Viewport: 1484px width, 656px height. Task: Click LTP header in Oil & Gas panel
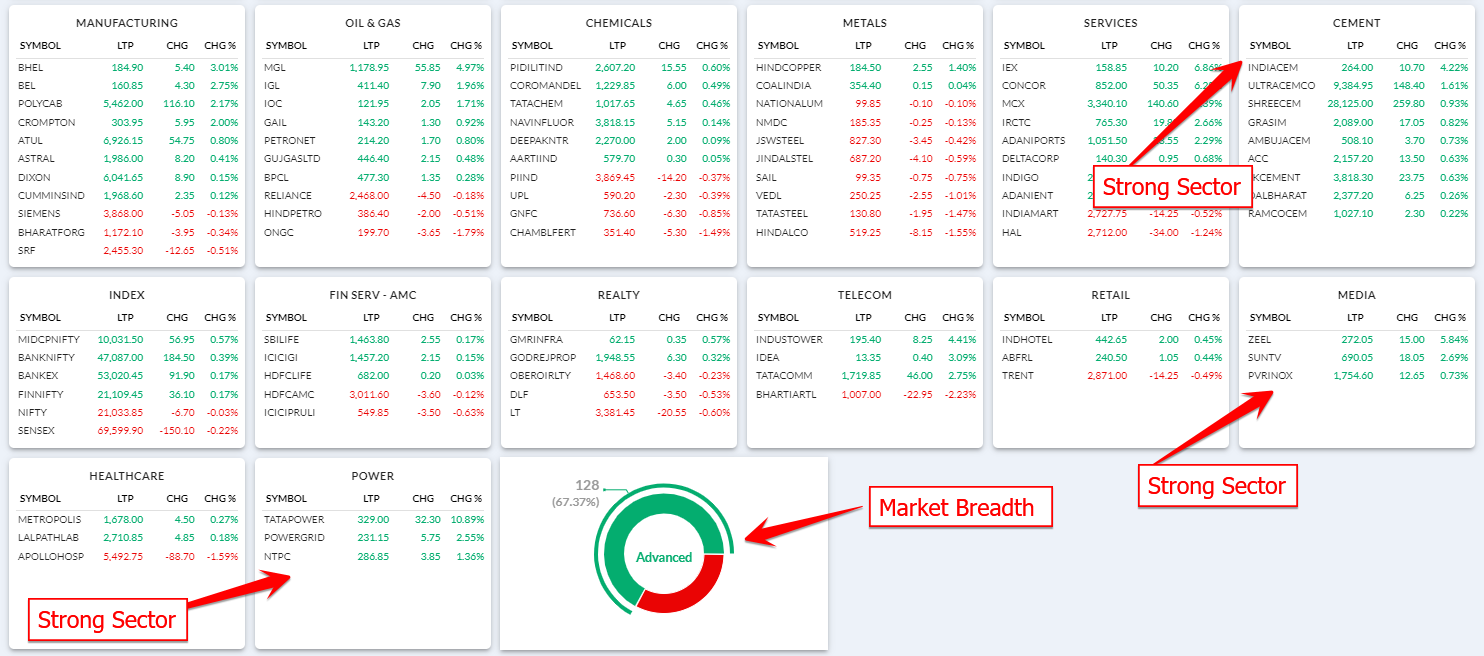[x=371, y=45]
